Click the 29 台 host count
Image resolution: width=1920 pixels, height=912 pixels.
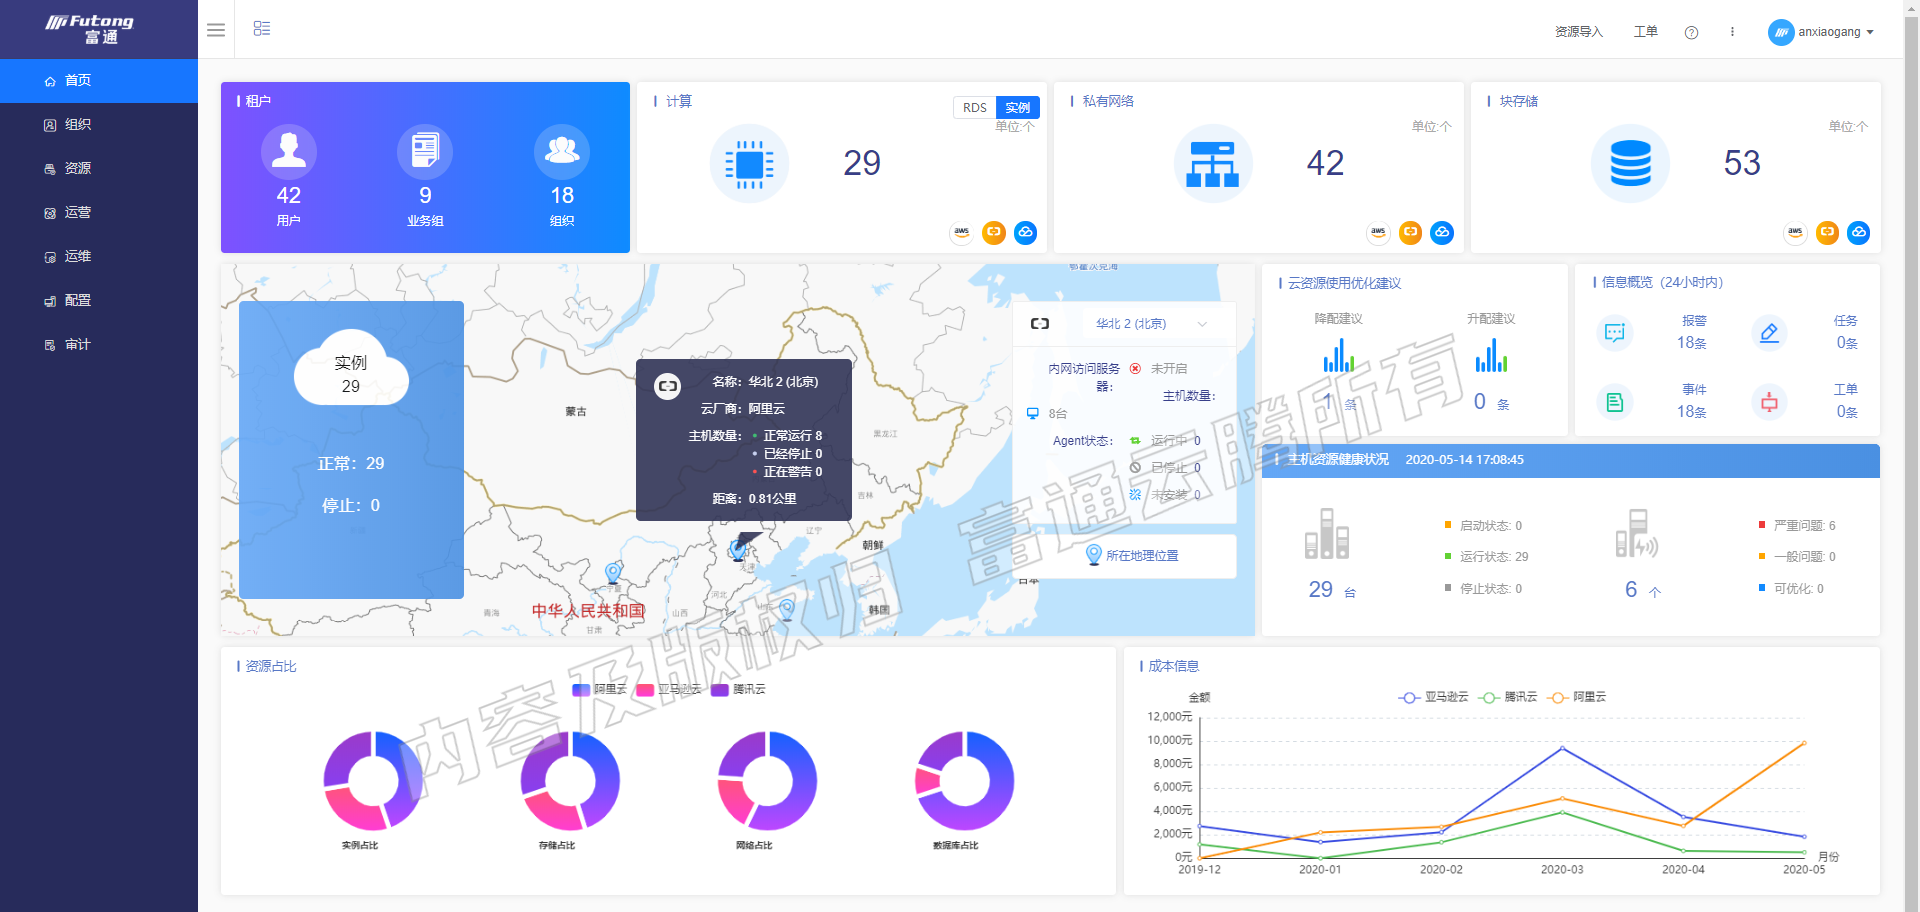[1332, 590]
